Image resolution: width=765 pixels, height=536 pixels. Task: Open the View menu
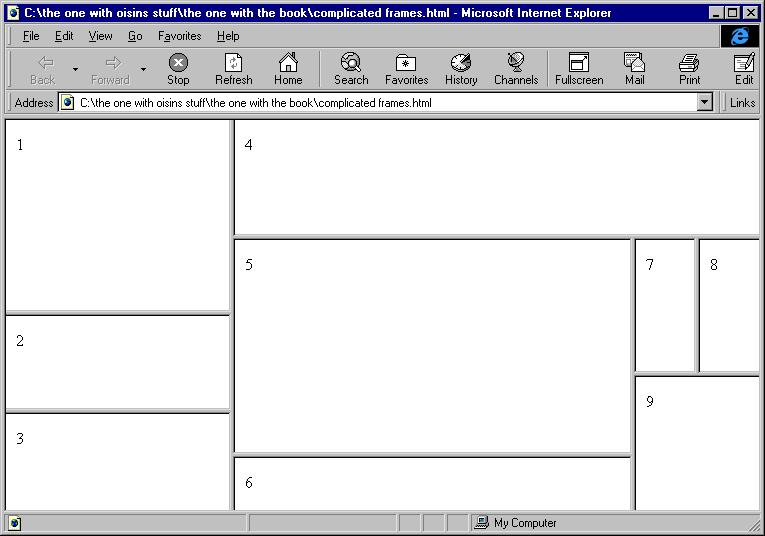click(x=100, y=36)
